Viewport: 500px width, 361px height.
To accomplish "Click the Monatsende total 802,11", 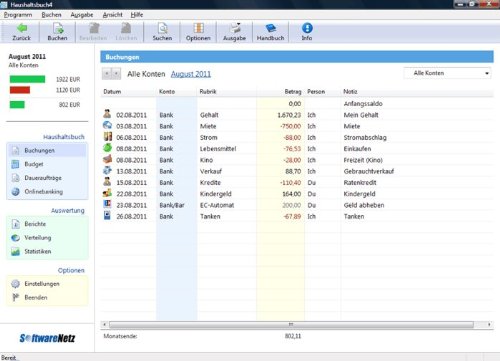I will coord(293,336).
